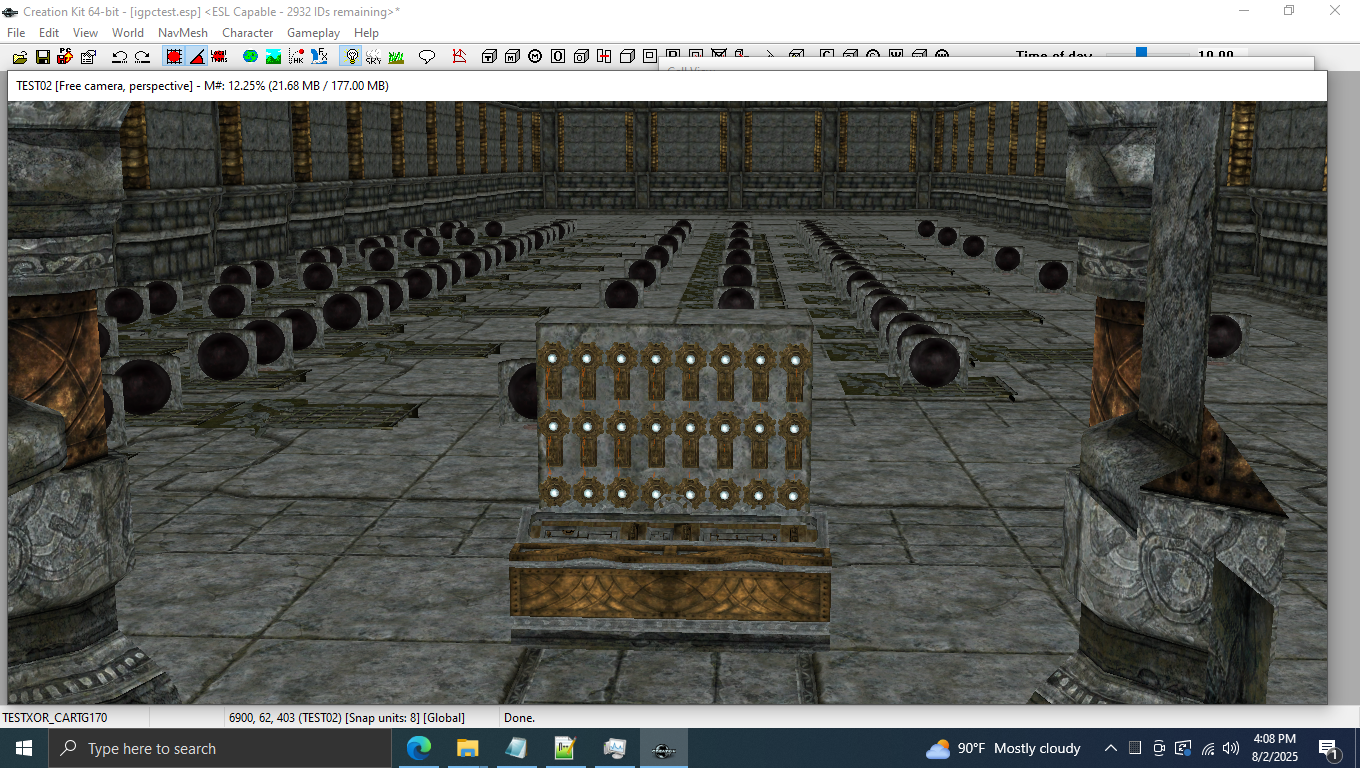Click TESTXOR_CARTG170 in the status bar

click(x=55, y=717)
